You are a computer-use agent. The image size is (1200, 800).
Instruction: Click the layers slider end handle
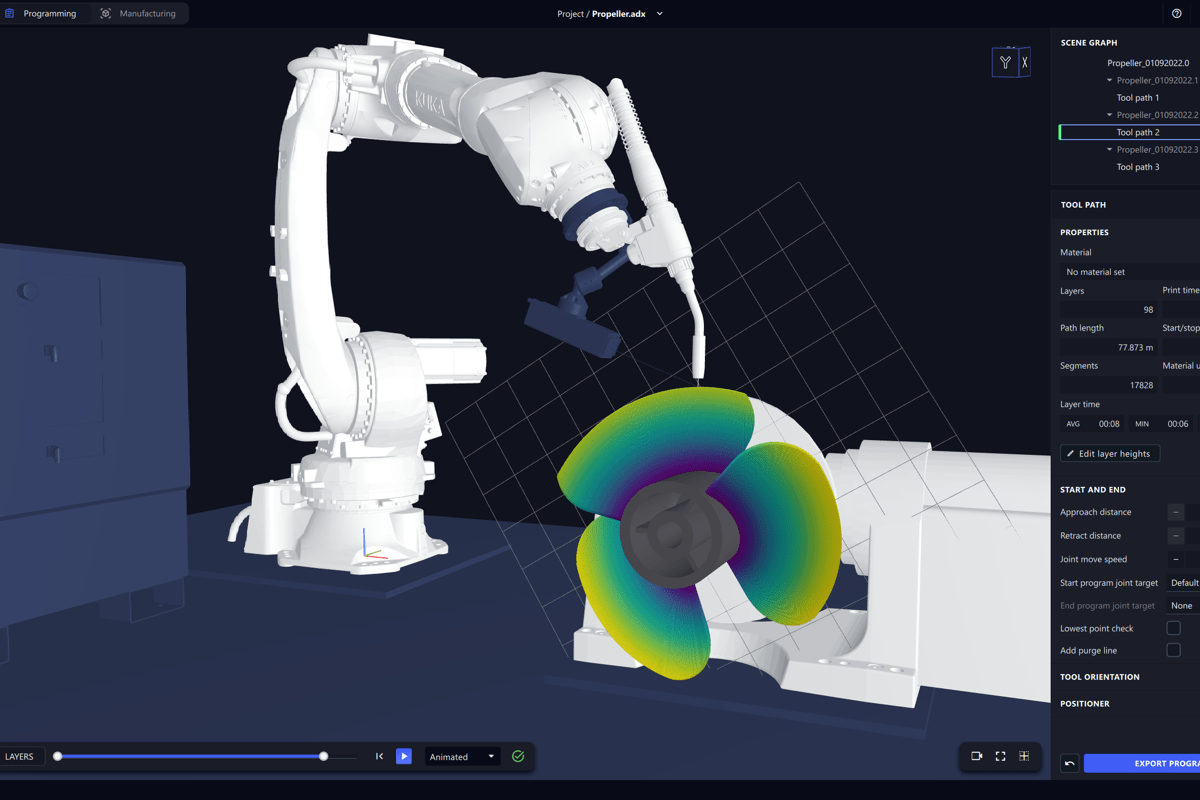pos(324,757)
